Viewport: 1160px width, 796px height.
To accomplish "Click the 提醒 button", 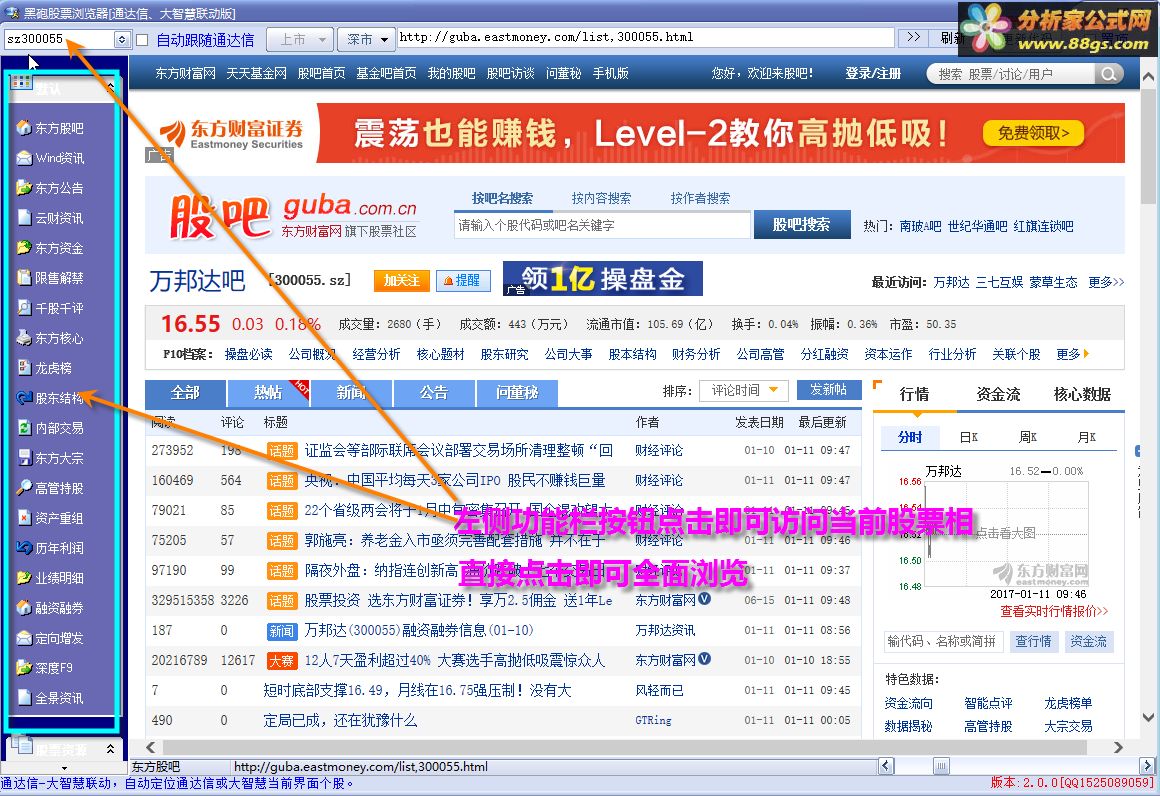I will 463,280.
